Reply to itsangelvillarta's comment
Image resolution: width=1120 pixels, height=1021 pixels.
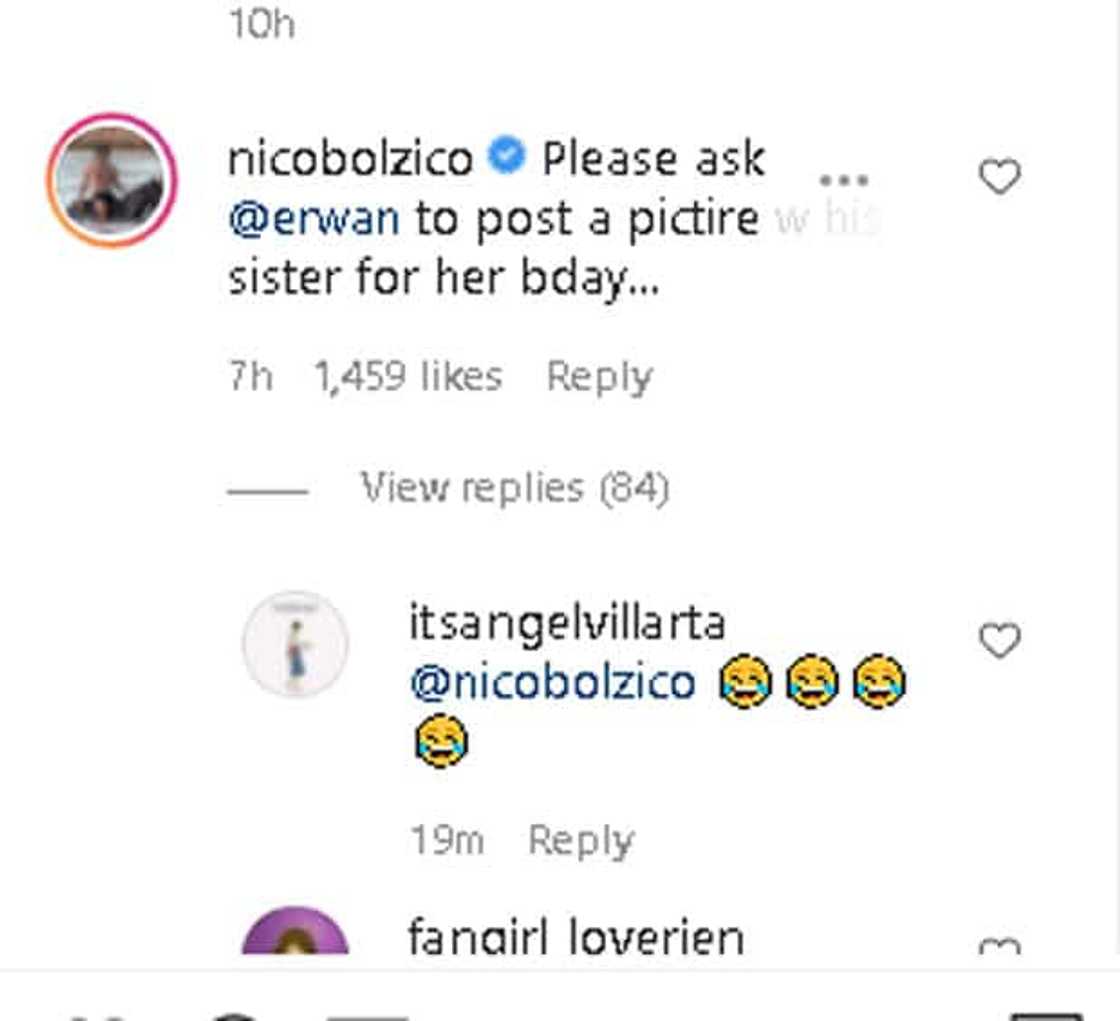point(580,841)
